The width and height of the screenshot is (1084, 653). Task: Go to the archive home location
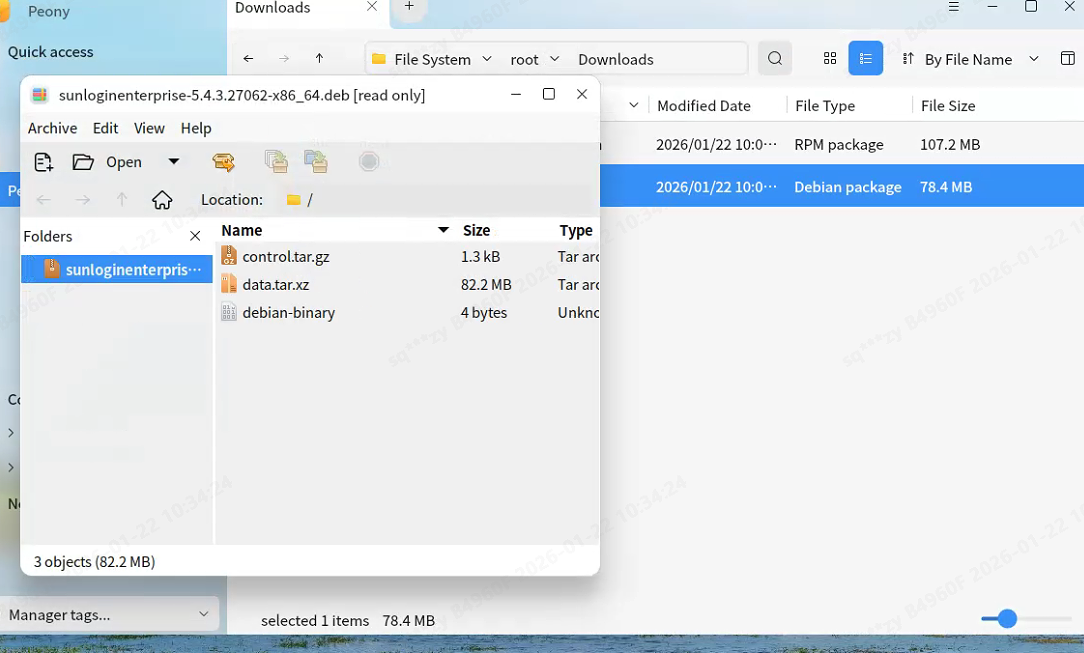162,200
